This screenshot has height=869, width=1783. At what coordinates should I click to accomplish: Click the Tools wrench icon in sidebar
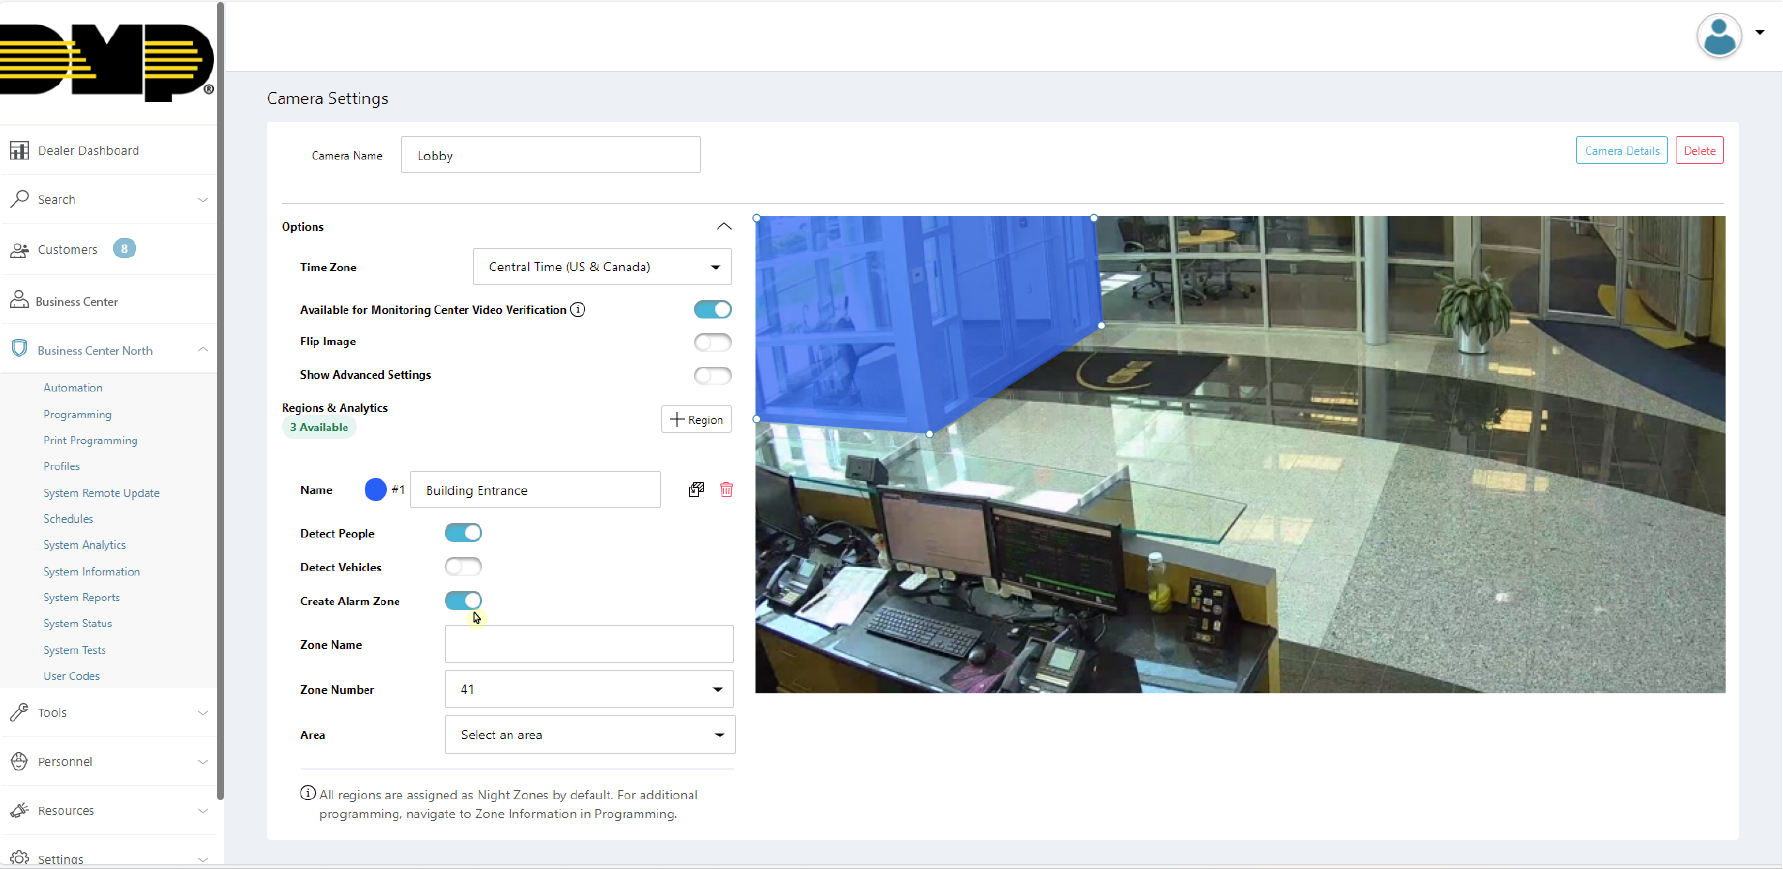pyautogui.click(x=19, y=713)
